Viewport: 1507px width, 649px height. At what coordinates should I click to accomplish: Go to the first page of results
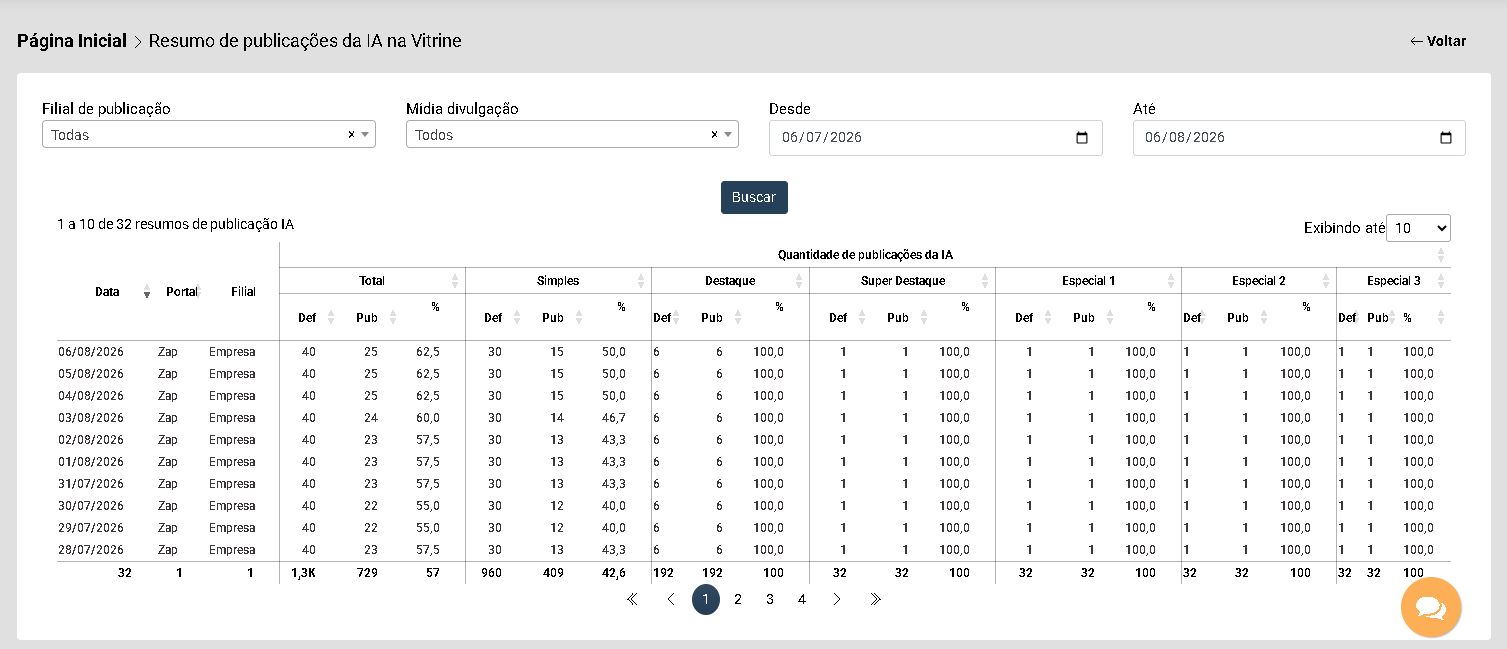pyautogui.click(x=632, y=599)
